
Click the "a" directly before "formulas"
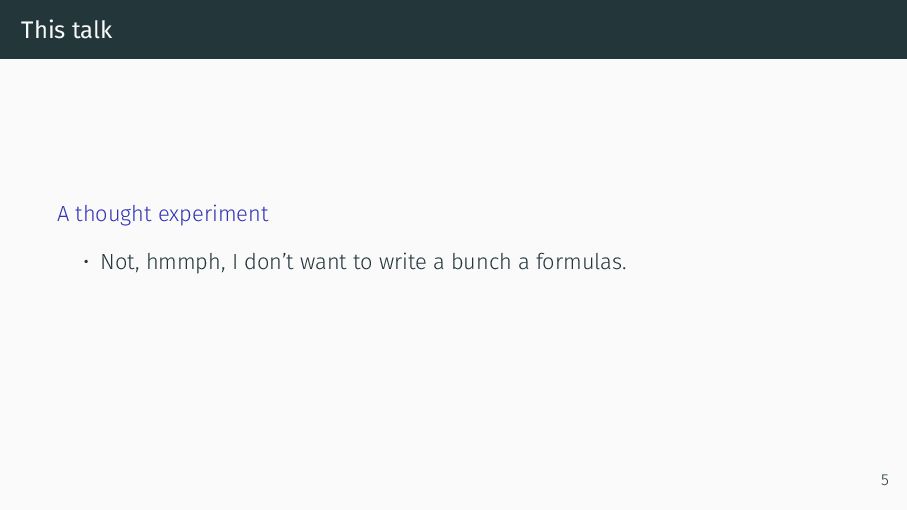coord(523,263)
